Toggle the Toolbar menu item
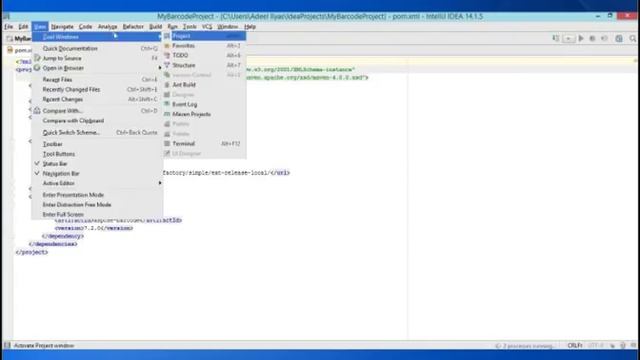640x360 pixels. 53,144
